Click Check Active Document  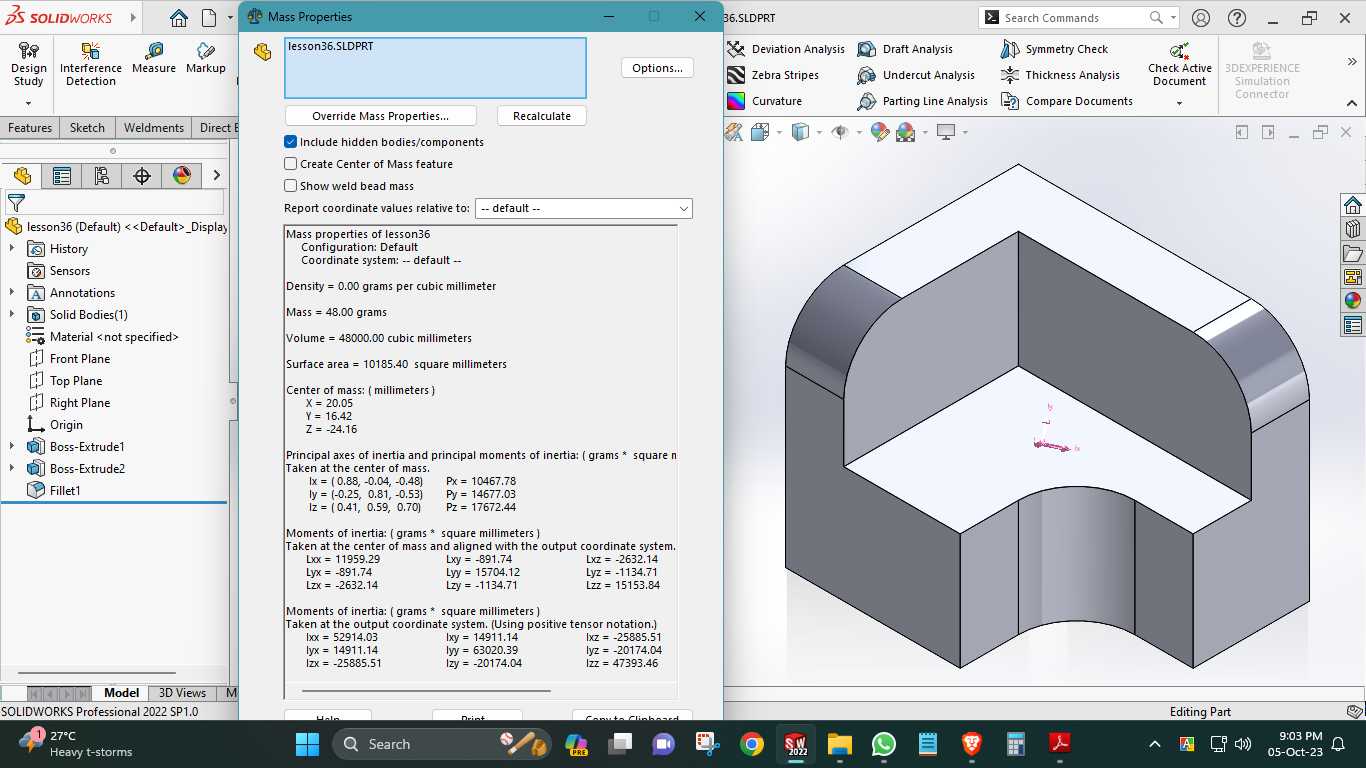(1180, 64)
